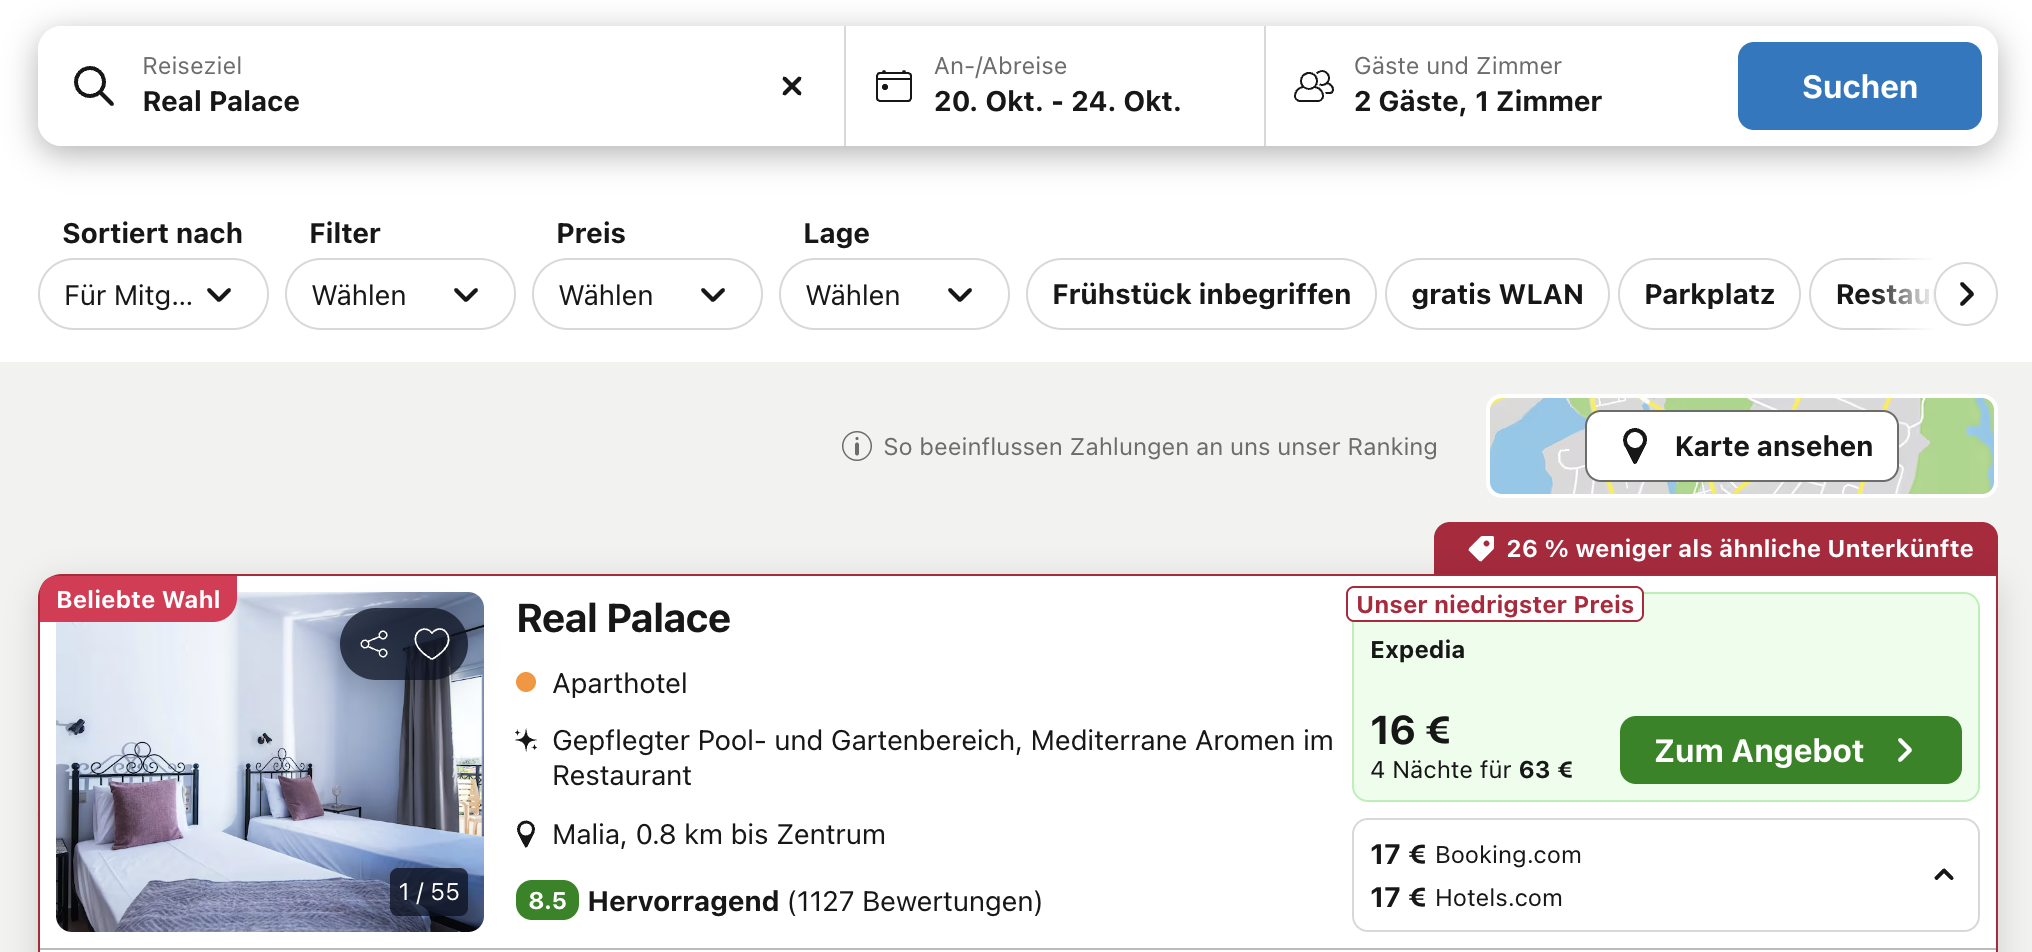Viewport: 2032px width, 952px height.
Task: Open the Sortiert nach dropdown
Action: click(x=152, y=294)
